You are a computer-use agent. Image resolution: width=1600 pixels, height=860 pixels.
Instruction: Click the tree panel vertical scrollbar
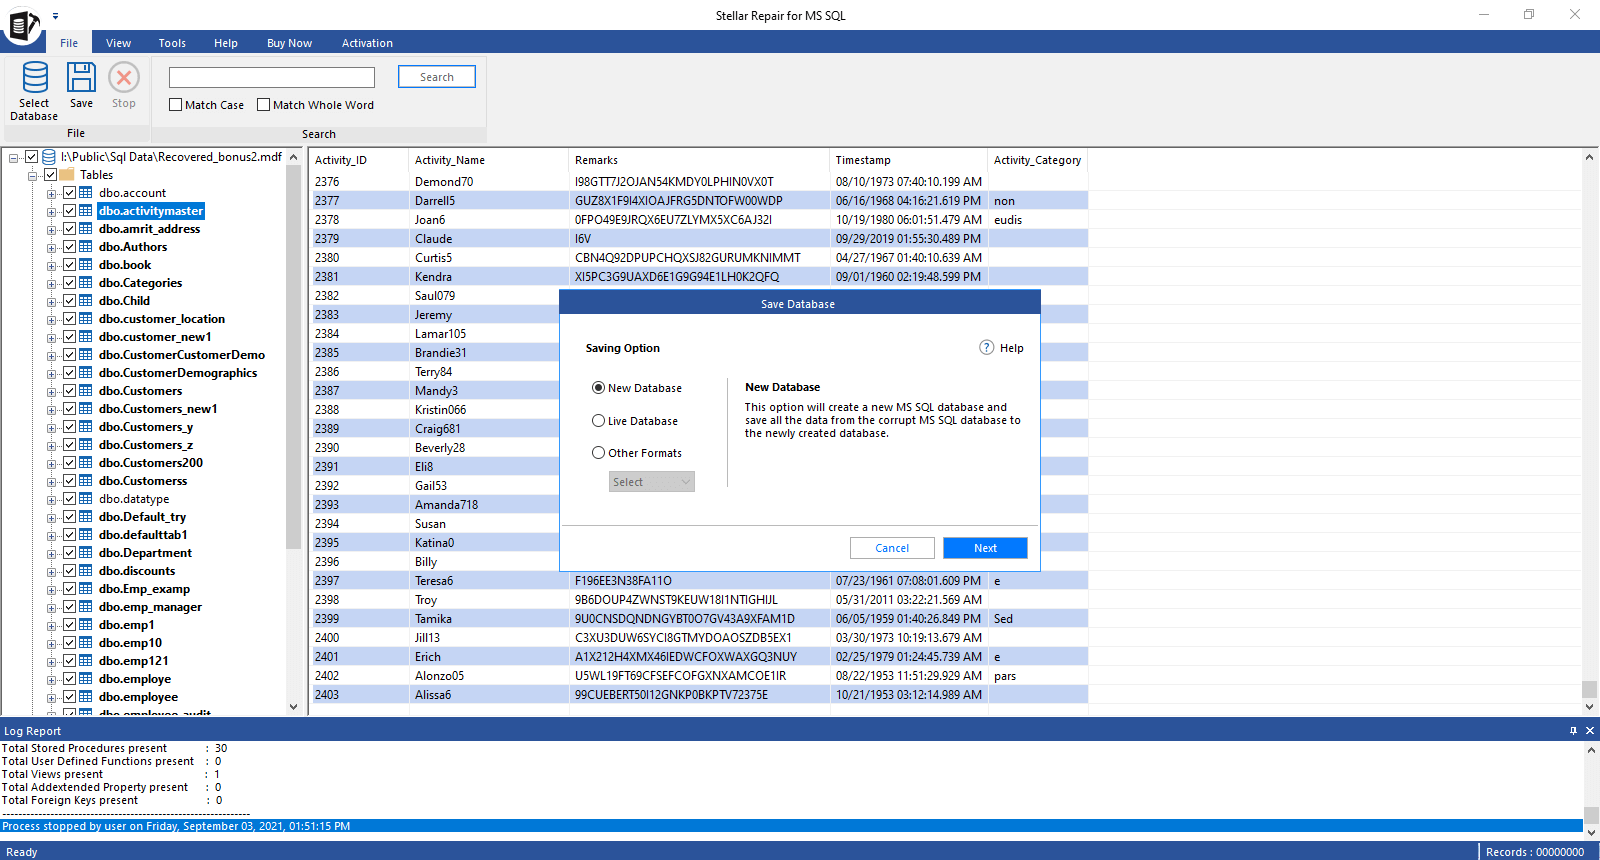coord(293,355)
